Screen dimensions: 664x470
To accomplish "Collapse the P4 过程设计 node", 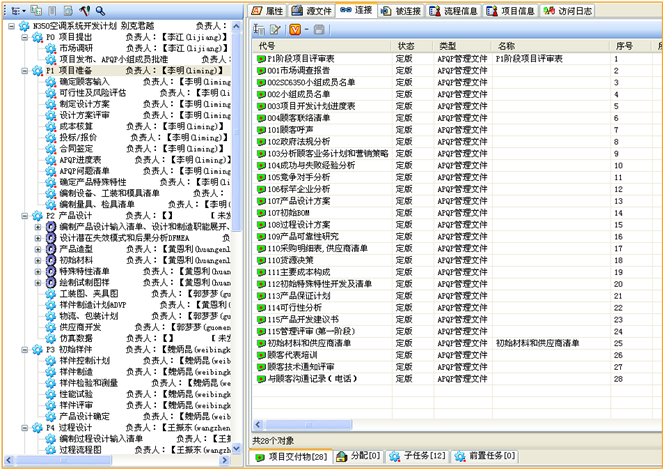I will (25, 428).
